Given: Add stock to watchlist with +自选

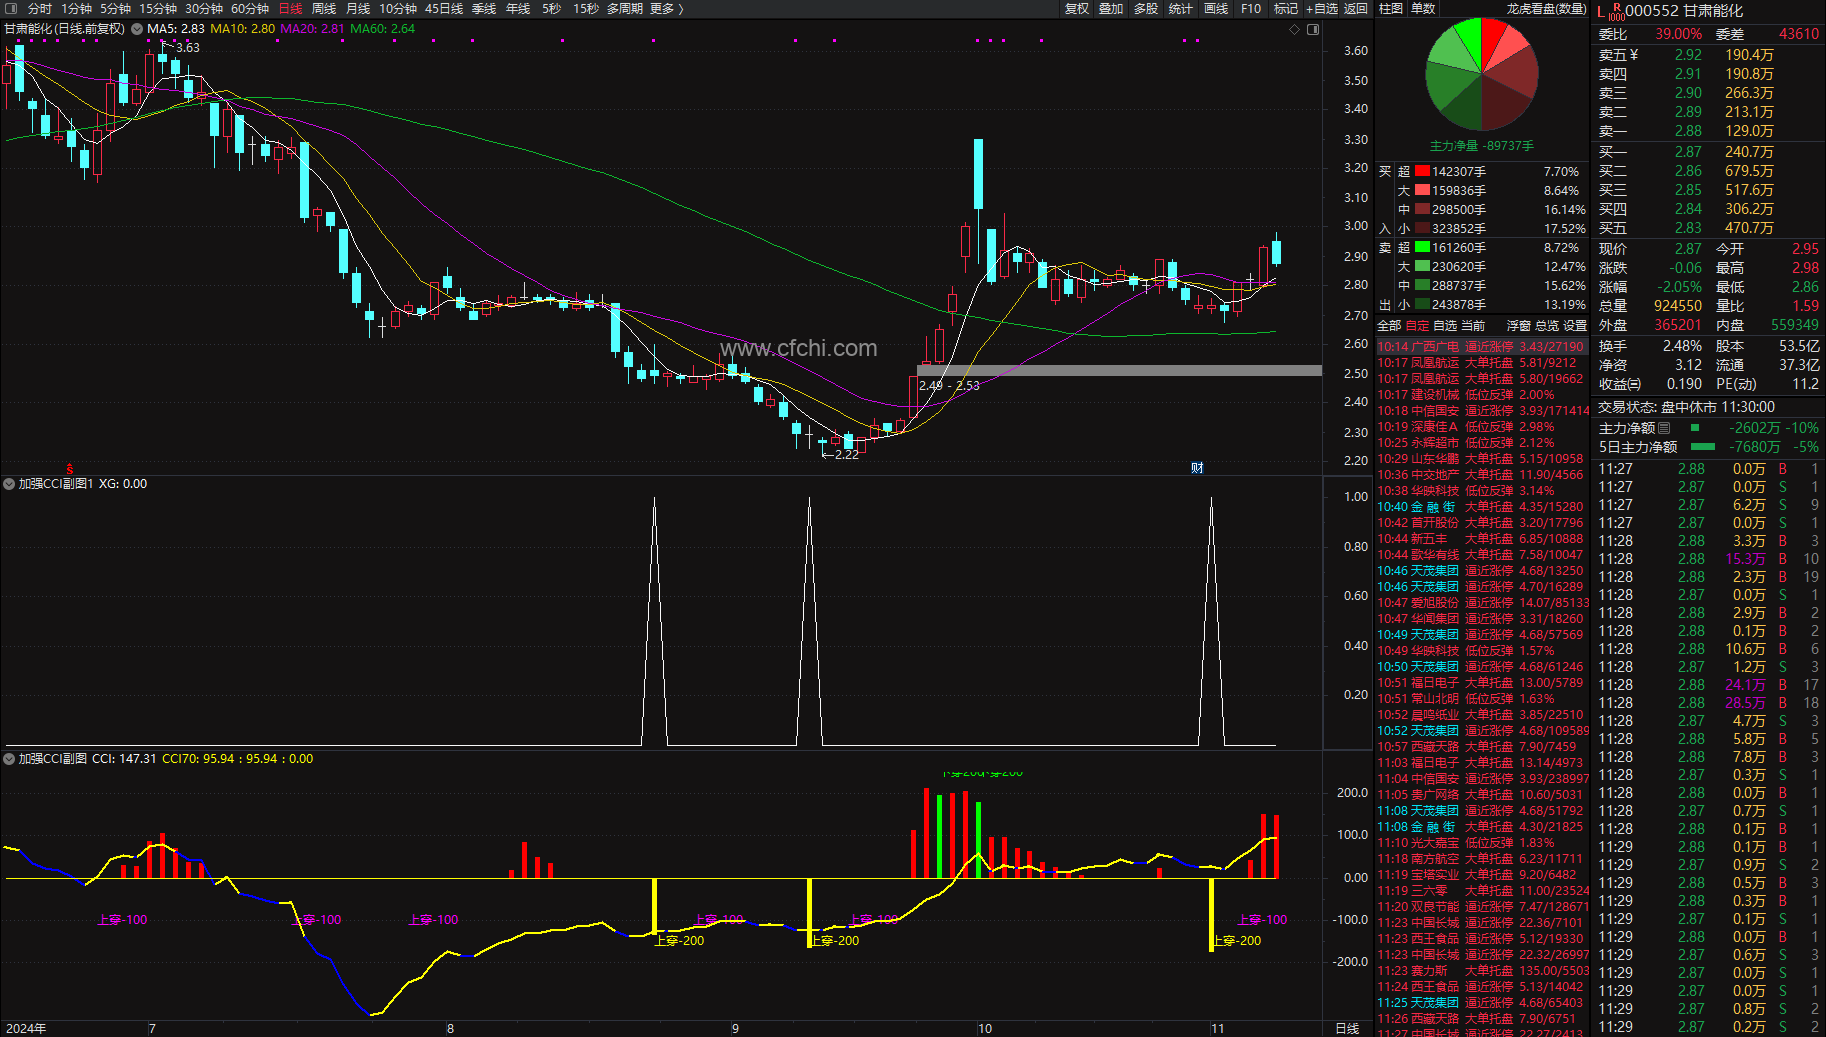Looking at the screenshot, I should [1322, 8].
